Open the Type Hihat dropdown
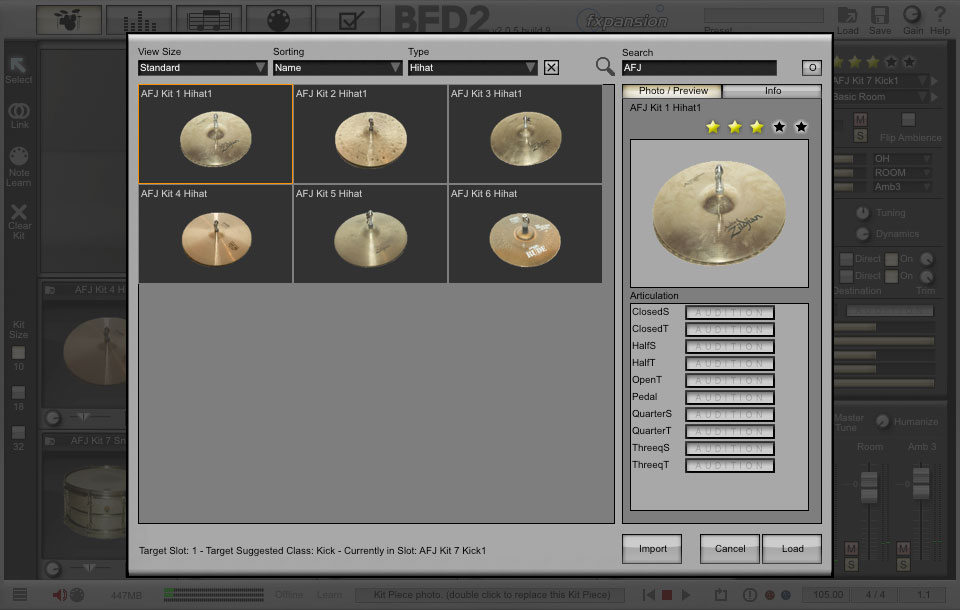This screenshot has width=960, height=610. click(472, 67)
